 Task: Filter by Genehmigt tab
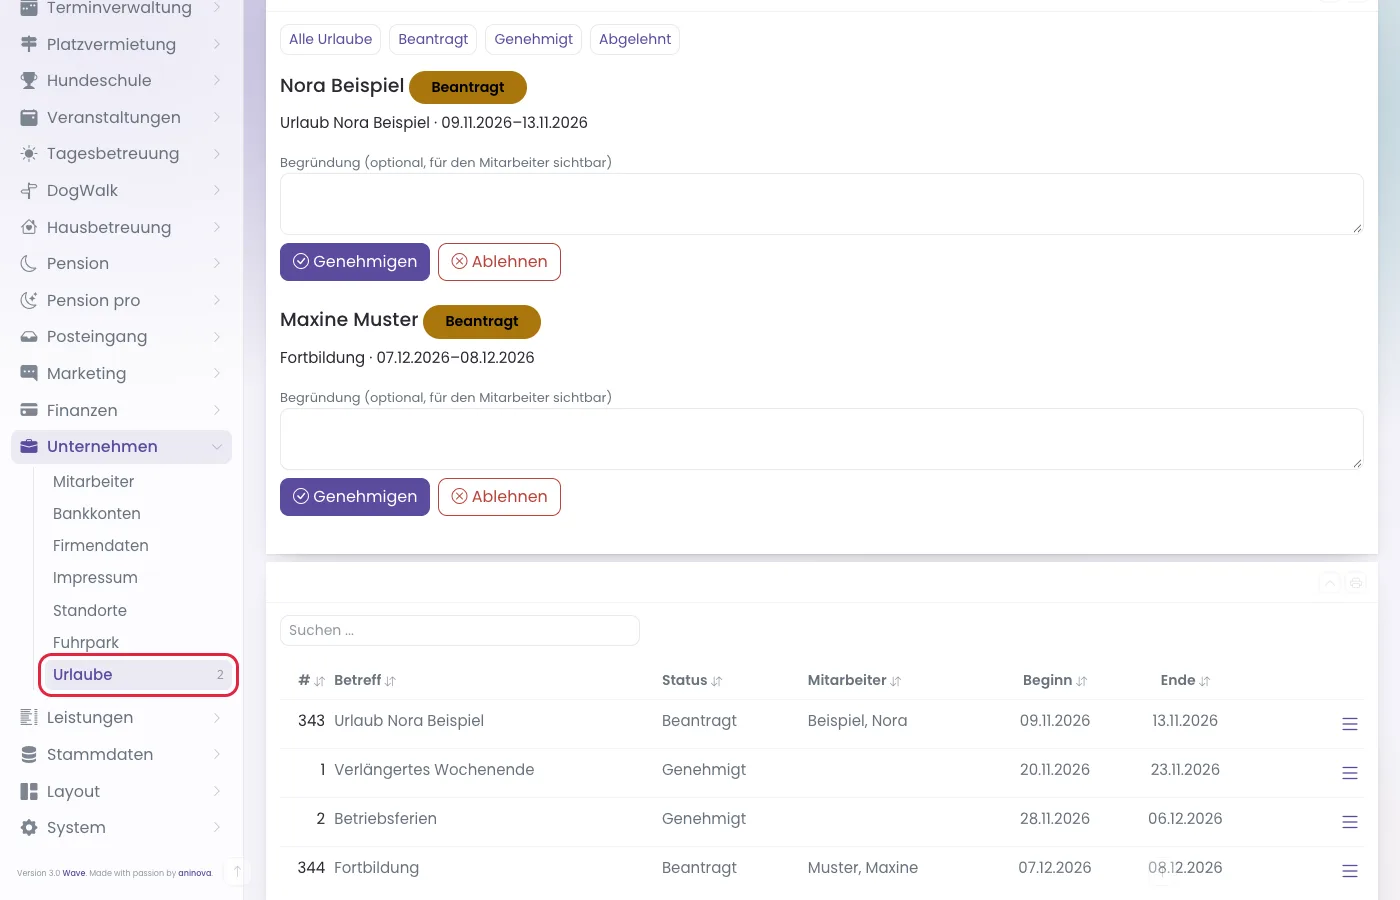[534, 39]
